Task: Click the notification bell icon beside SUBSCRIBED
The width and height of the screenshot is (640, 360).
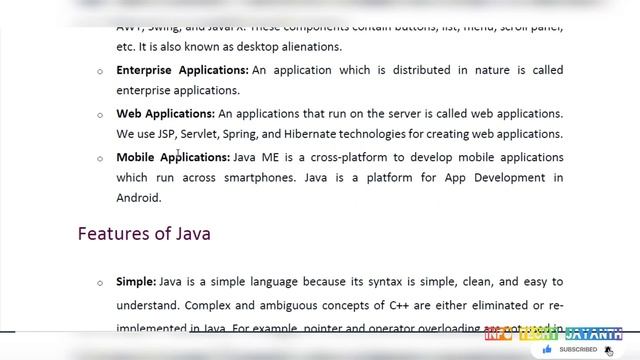Action: (x=609, y=350)
